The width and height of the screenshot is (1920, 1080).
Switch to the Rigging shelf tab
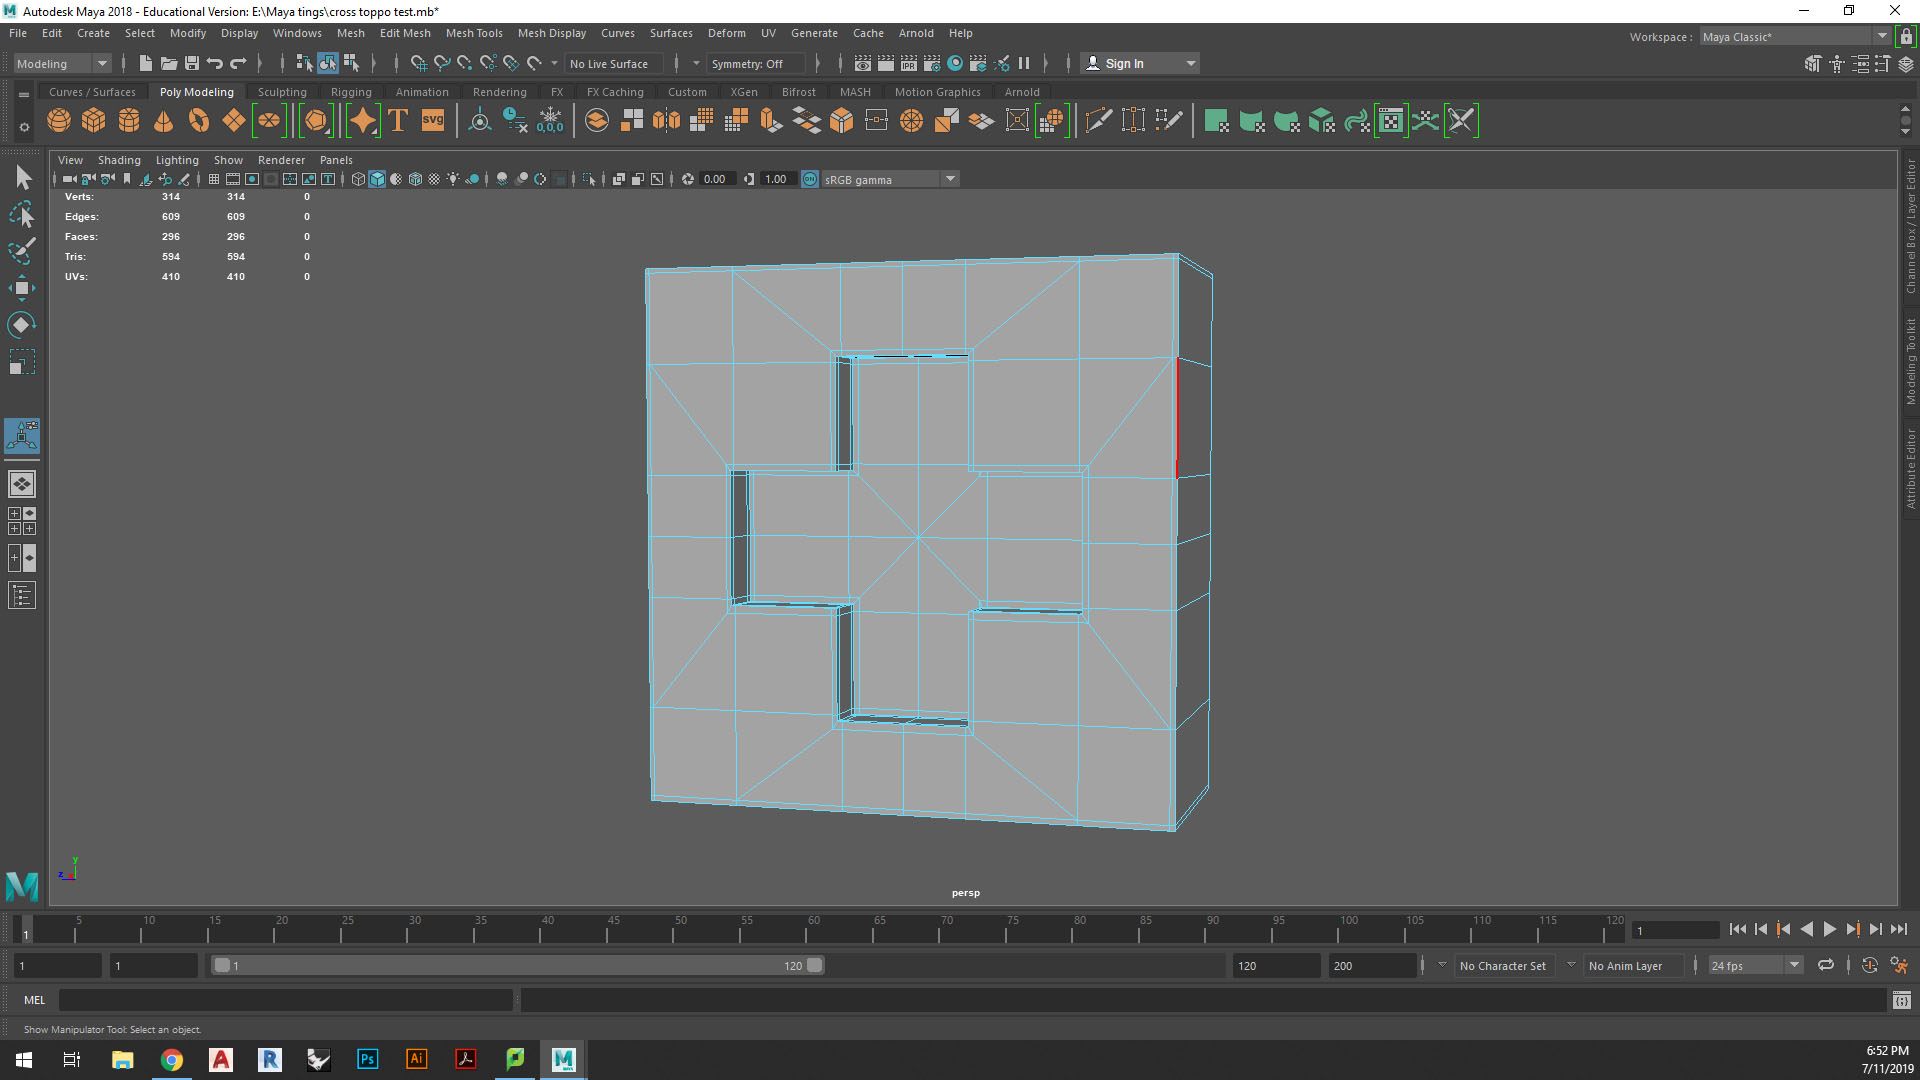(351, 92)
